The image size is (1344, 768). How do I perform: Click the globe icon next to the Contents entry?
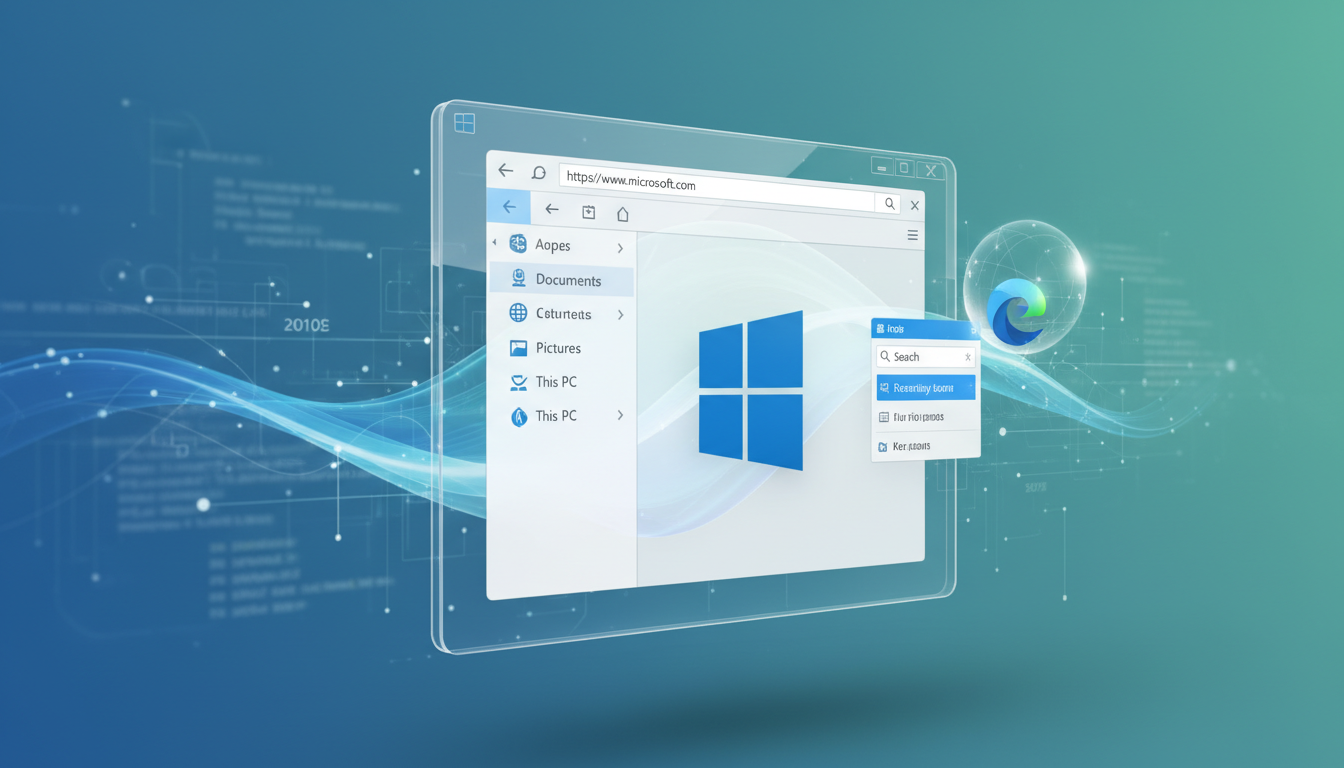(x=517, y=314)
